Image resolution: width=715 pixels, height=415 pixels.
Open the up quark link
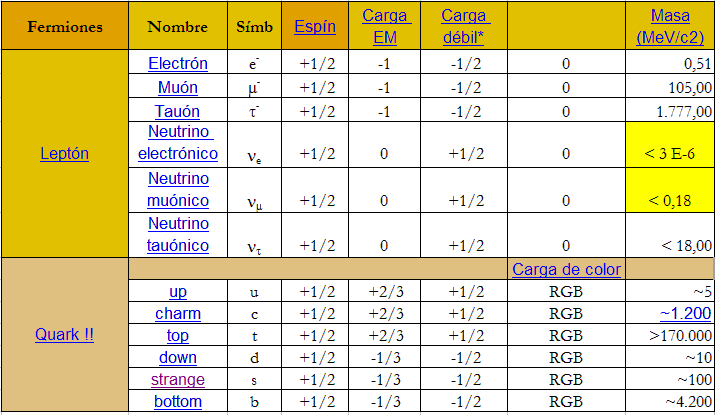pos(177,292)
